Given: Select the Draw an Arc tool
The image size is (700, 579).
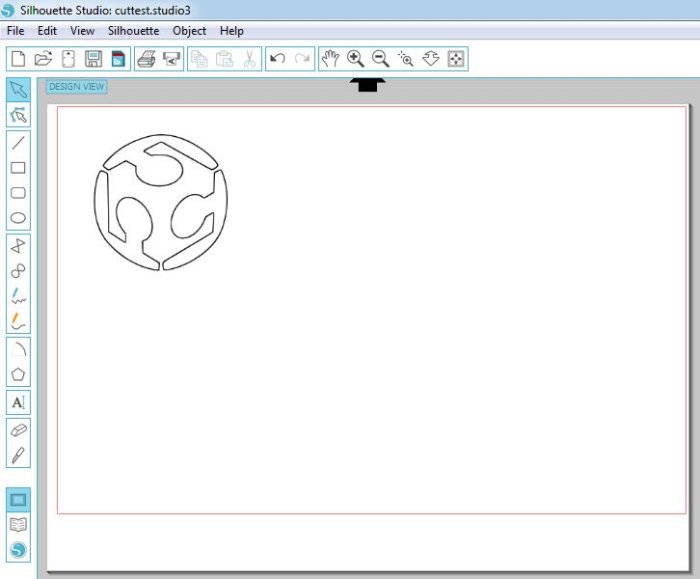Looking at the screenshot, I should point(18,349).
